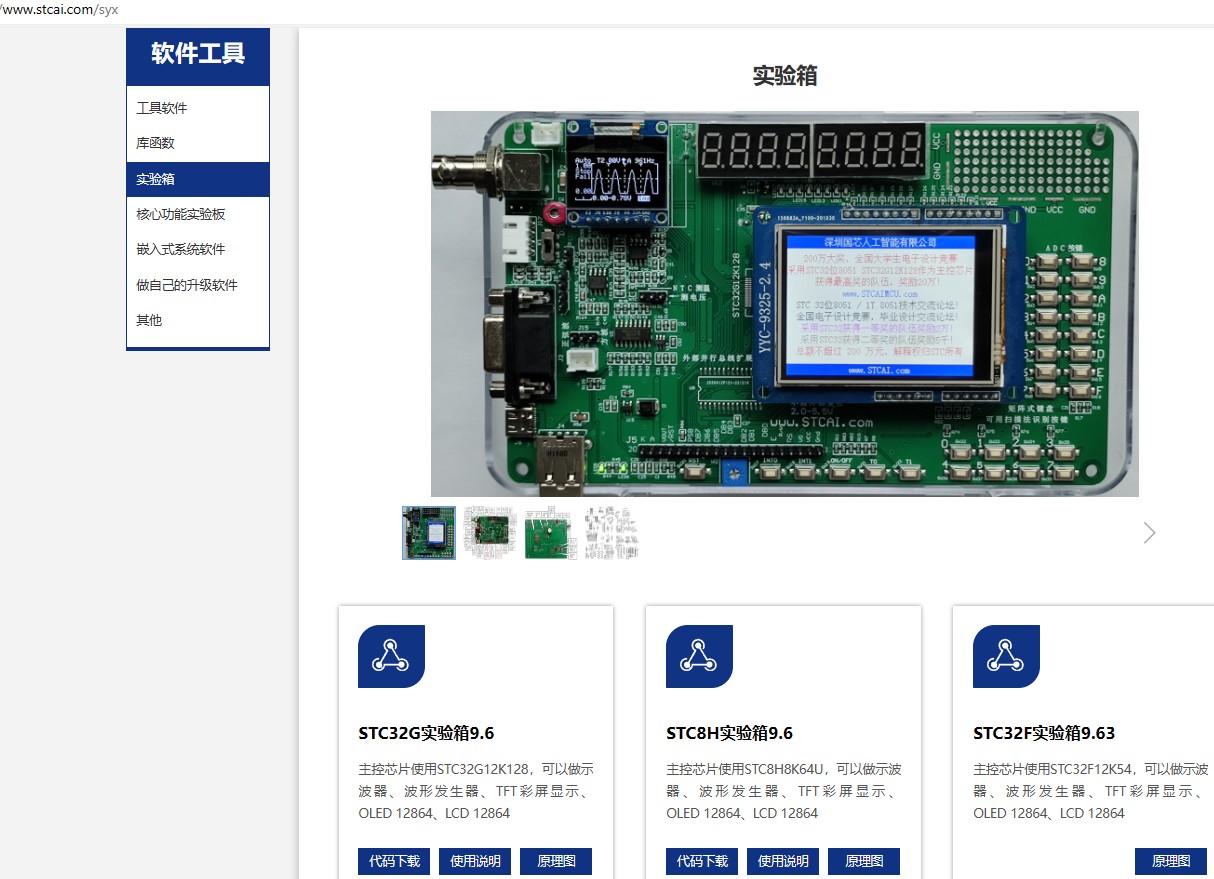Click 使用说明 for STC32G实验箱
The height and width of the screenshot is (879, 1214).
(475, 861)
